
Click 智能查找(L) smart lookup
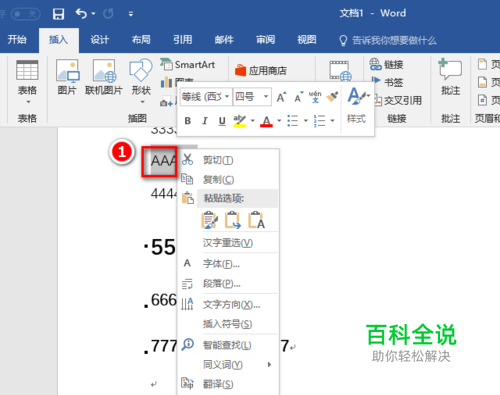click(x=228, y=345)
